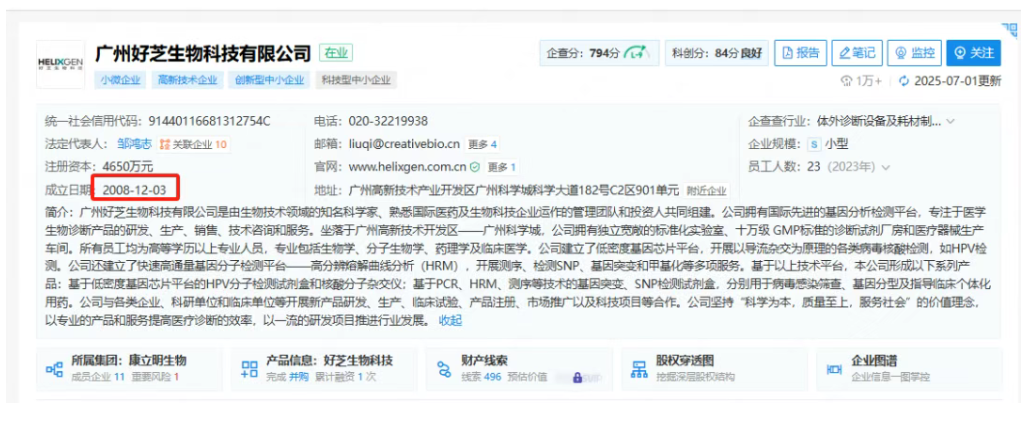
Task: Open legal representative 邹鸿志 link
Action: (135, 144)
